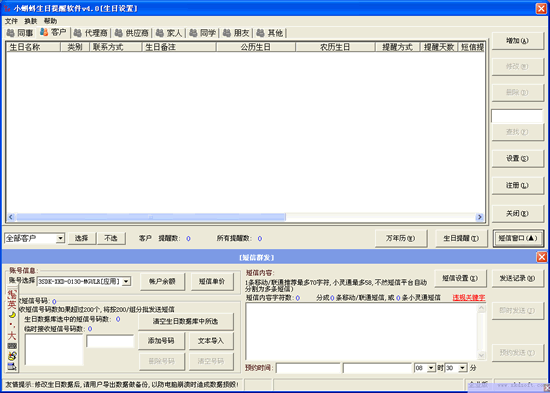Click the second 预约时间 field before the hour
The height and width of the screenshot is (393, 550).
click(377, 368)
